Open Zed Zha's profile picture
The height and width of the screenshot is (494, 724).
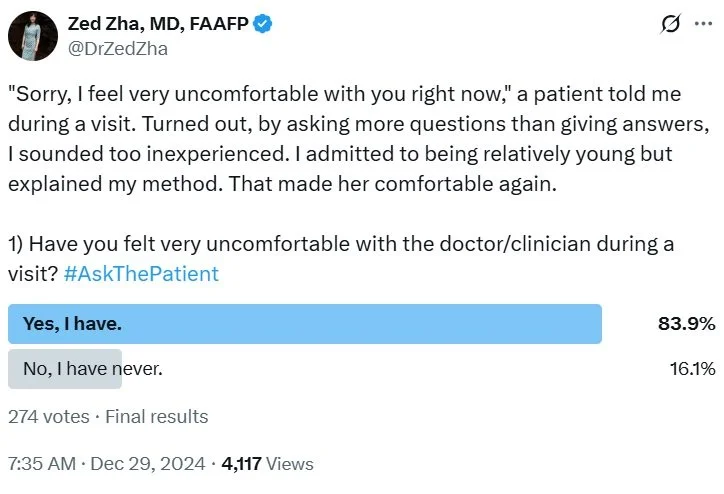click(33, 33)
